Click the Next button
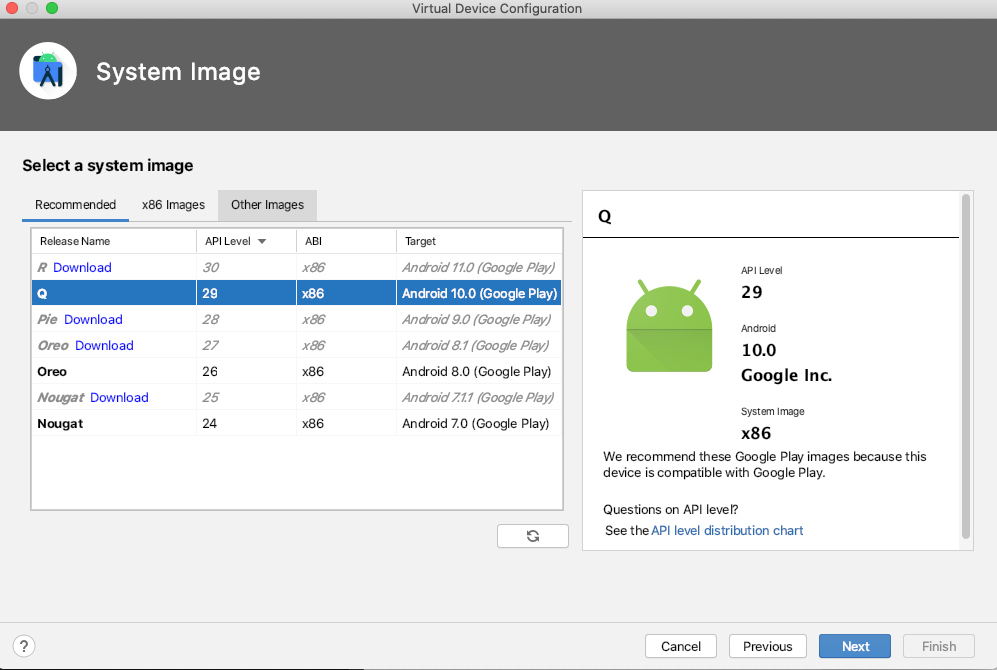The height and width of the screenshot is (670, 997). 855,646
